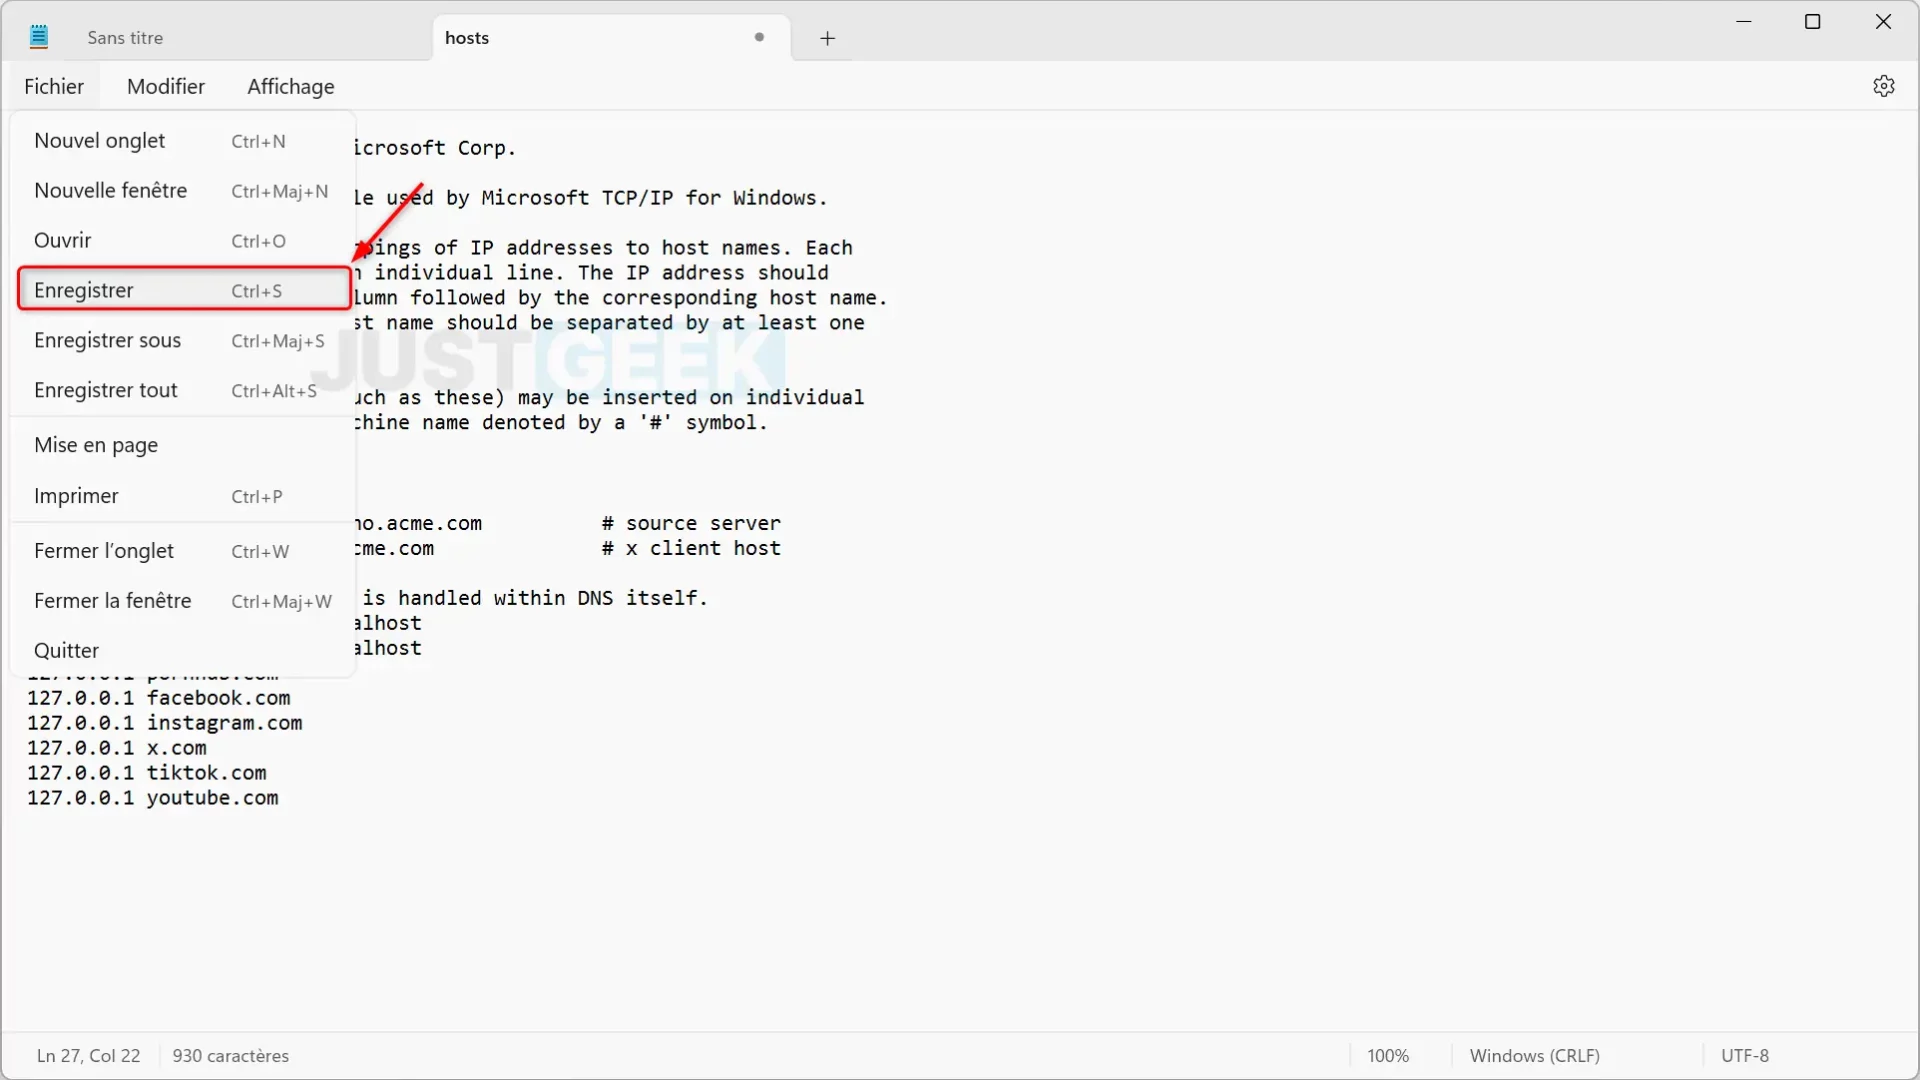Viewport: 1920px width, 1080px height.
Task: Open the Fichier menu
Action: point(54,86)
